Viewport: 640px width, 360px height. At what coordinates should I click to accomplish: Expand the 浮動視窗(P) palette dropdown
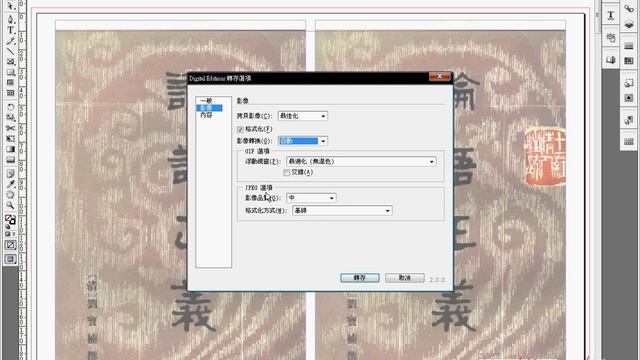coord(361,162)
